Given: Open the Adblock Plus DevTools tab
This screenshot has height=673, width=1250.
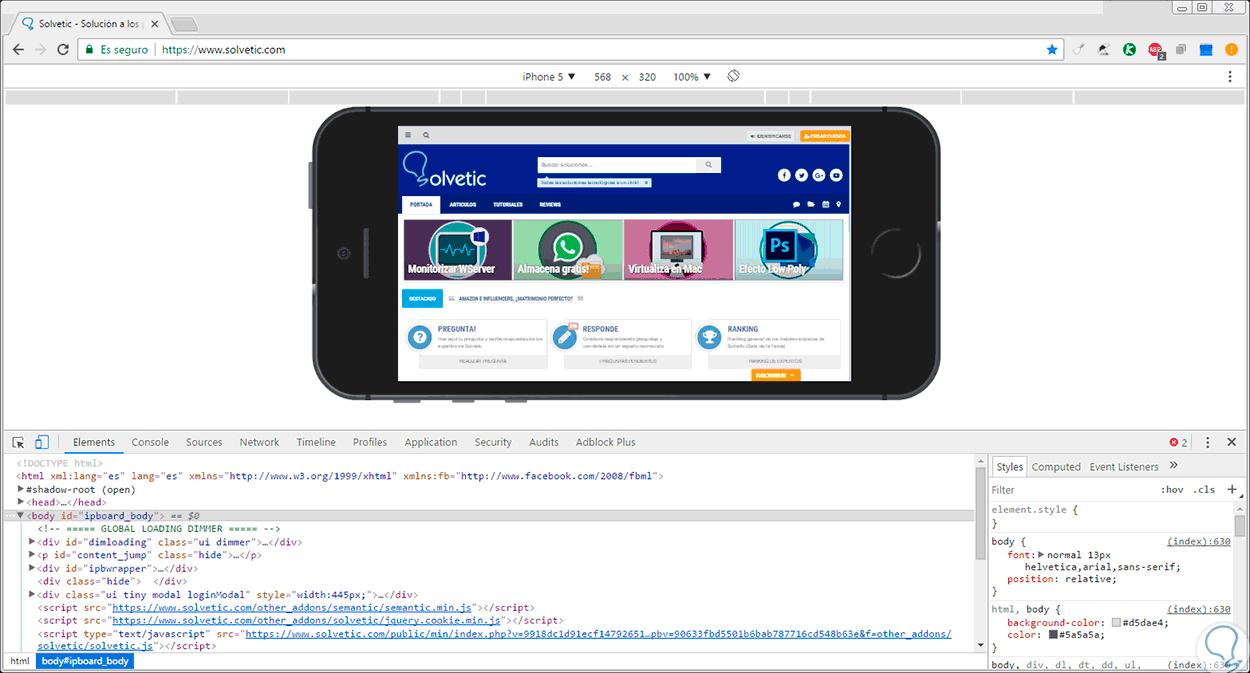Looking at the screenshot, I should (x=605, y=442).
